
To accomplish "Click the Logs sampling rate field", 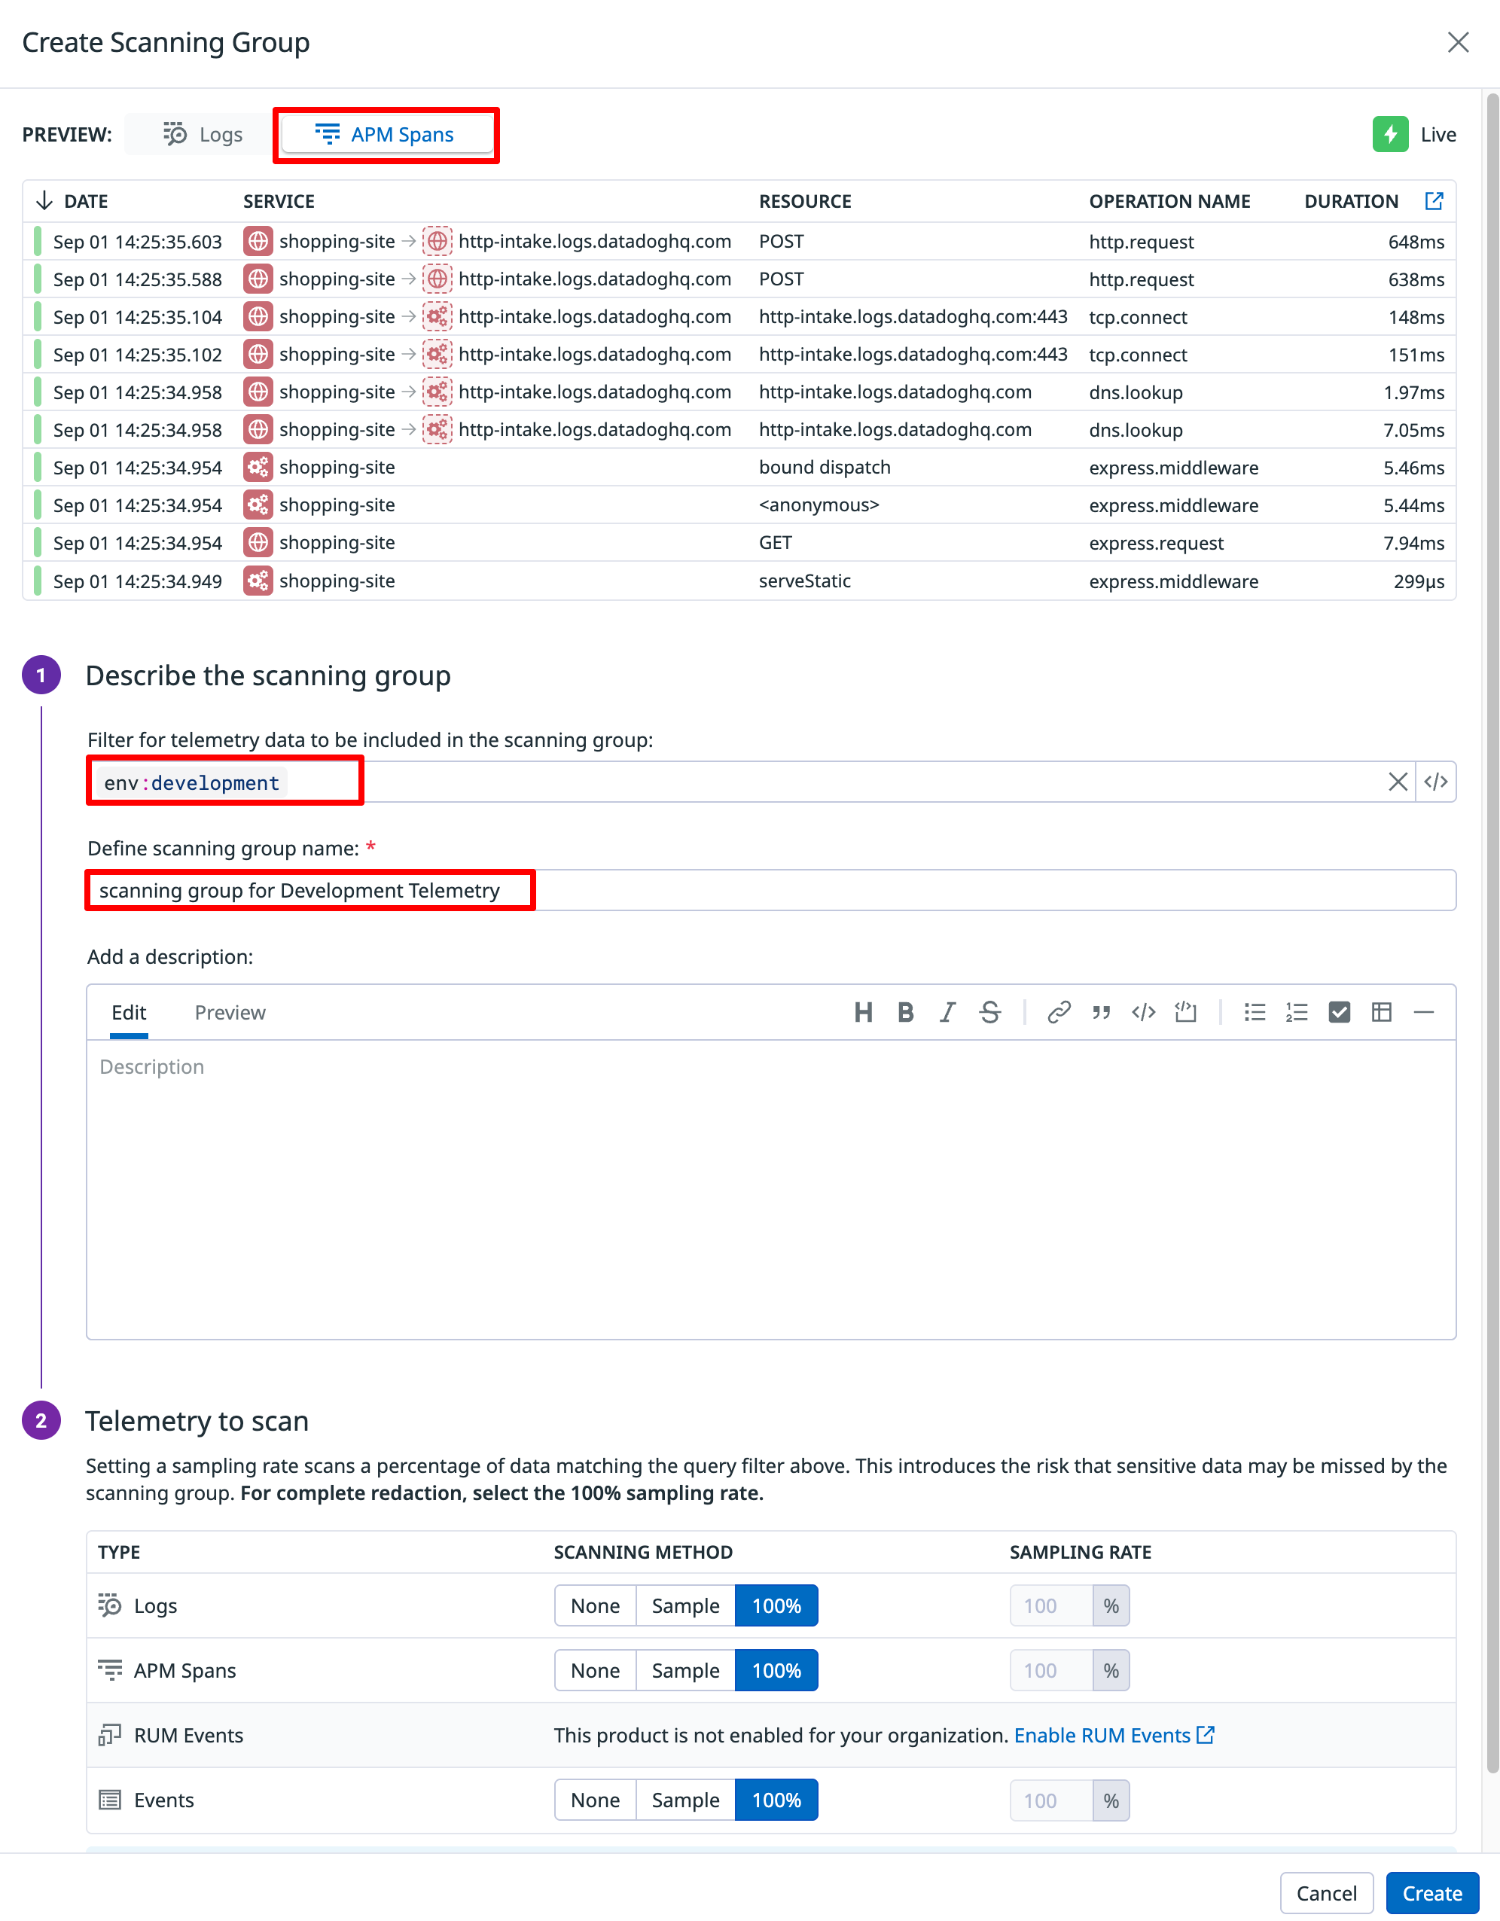I will [1051, 1605].
